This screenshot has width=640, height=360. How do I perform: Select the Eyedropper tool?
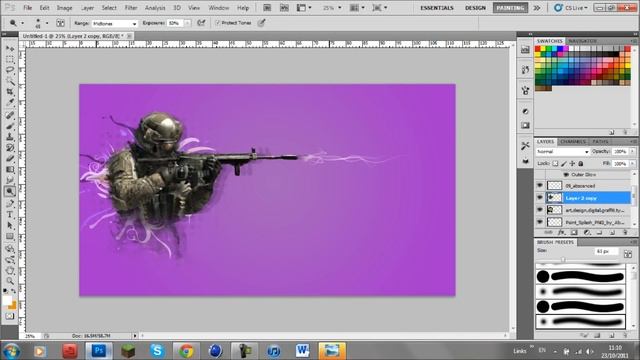tap(10, 103)
